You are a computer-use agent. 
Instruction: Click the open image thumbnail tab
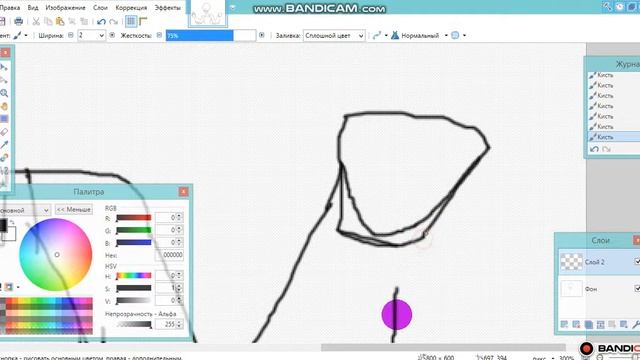point(207,13)
